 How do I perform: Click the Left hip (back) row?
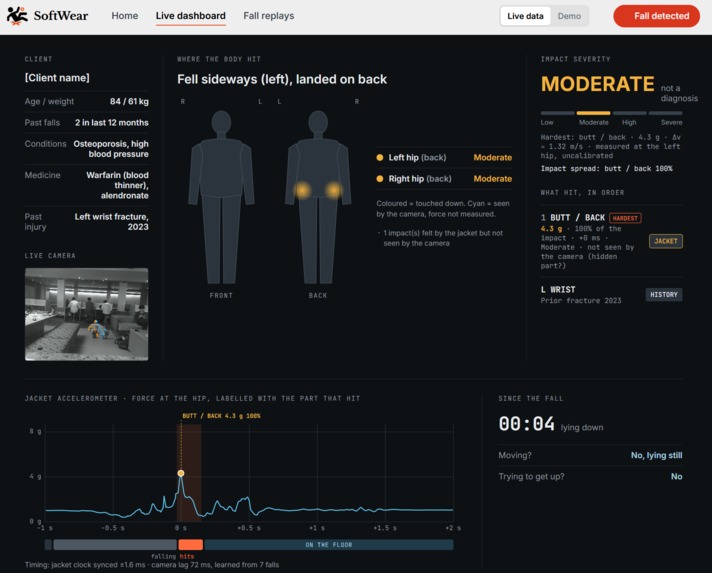point(444,158)
